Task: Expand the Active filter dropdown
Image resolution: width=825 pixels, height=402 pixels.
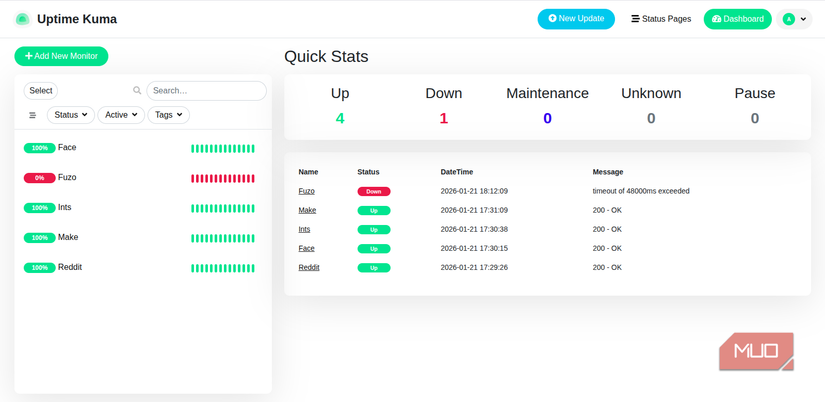Action: click(x=121, y=115)
